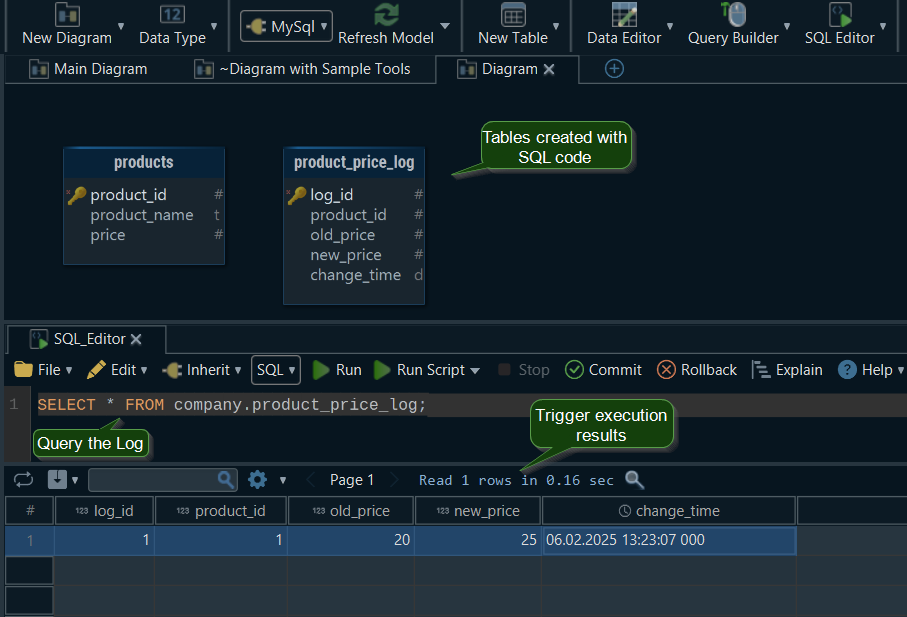Expand the New Diagram dropdown arrow

click(121, 26)
